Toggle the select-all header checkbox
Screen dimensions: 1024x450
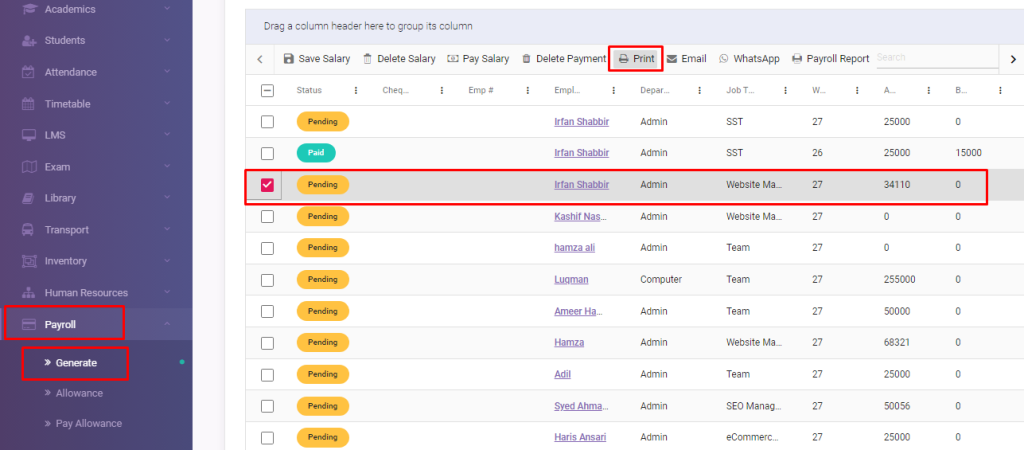coord(267,91)
